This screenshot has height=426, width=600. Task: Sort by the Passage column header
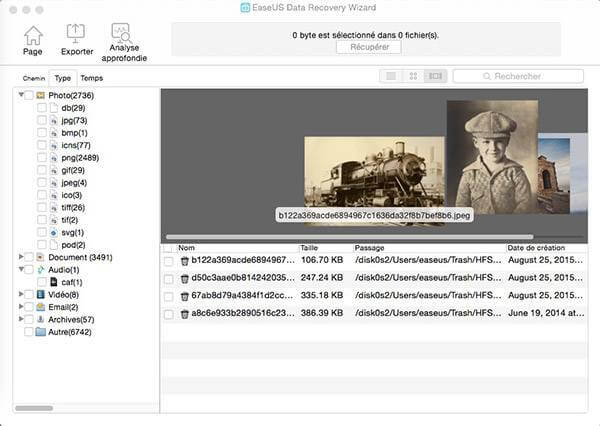coord(429,248)
